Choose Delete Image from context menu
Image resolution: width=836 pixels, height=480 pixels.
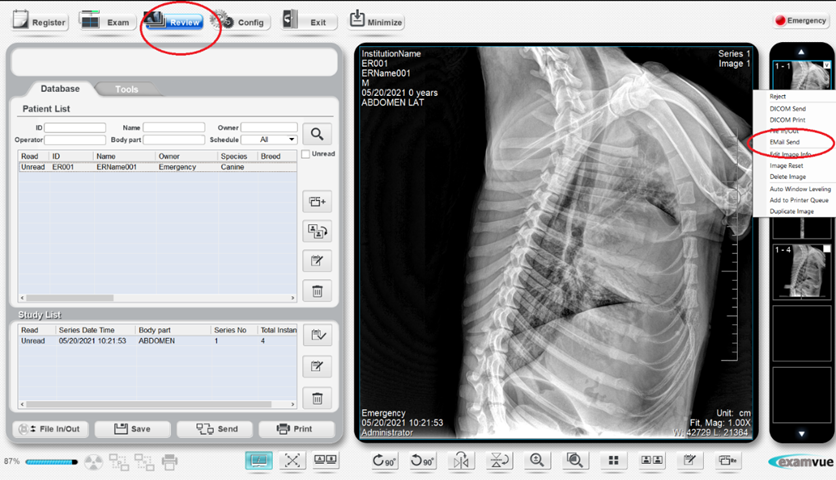(787, 177)
